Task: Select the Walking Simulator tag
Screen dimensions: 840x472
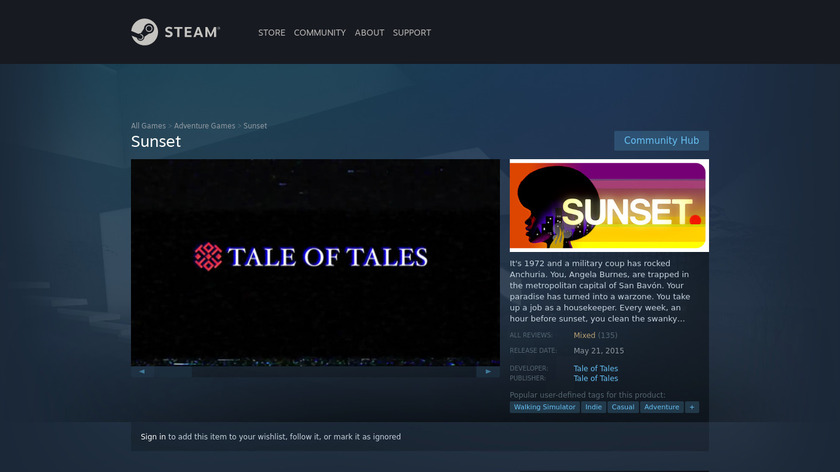Action: point(544,407)
